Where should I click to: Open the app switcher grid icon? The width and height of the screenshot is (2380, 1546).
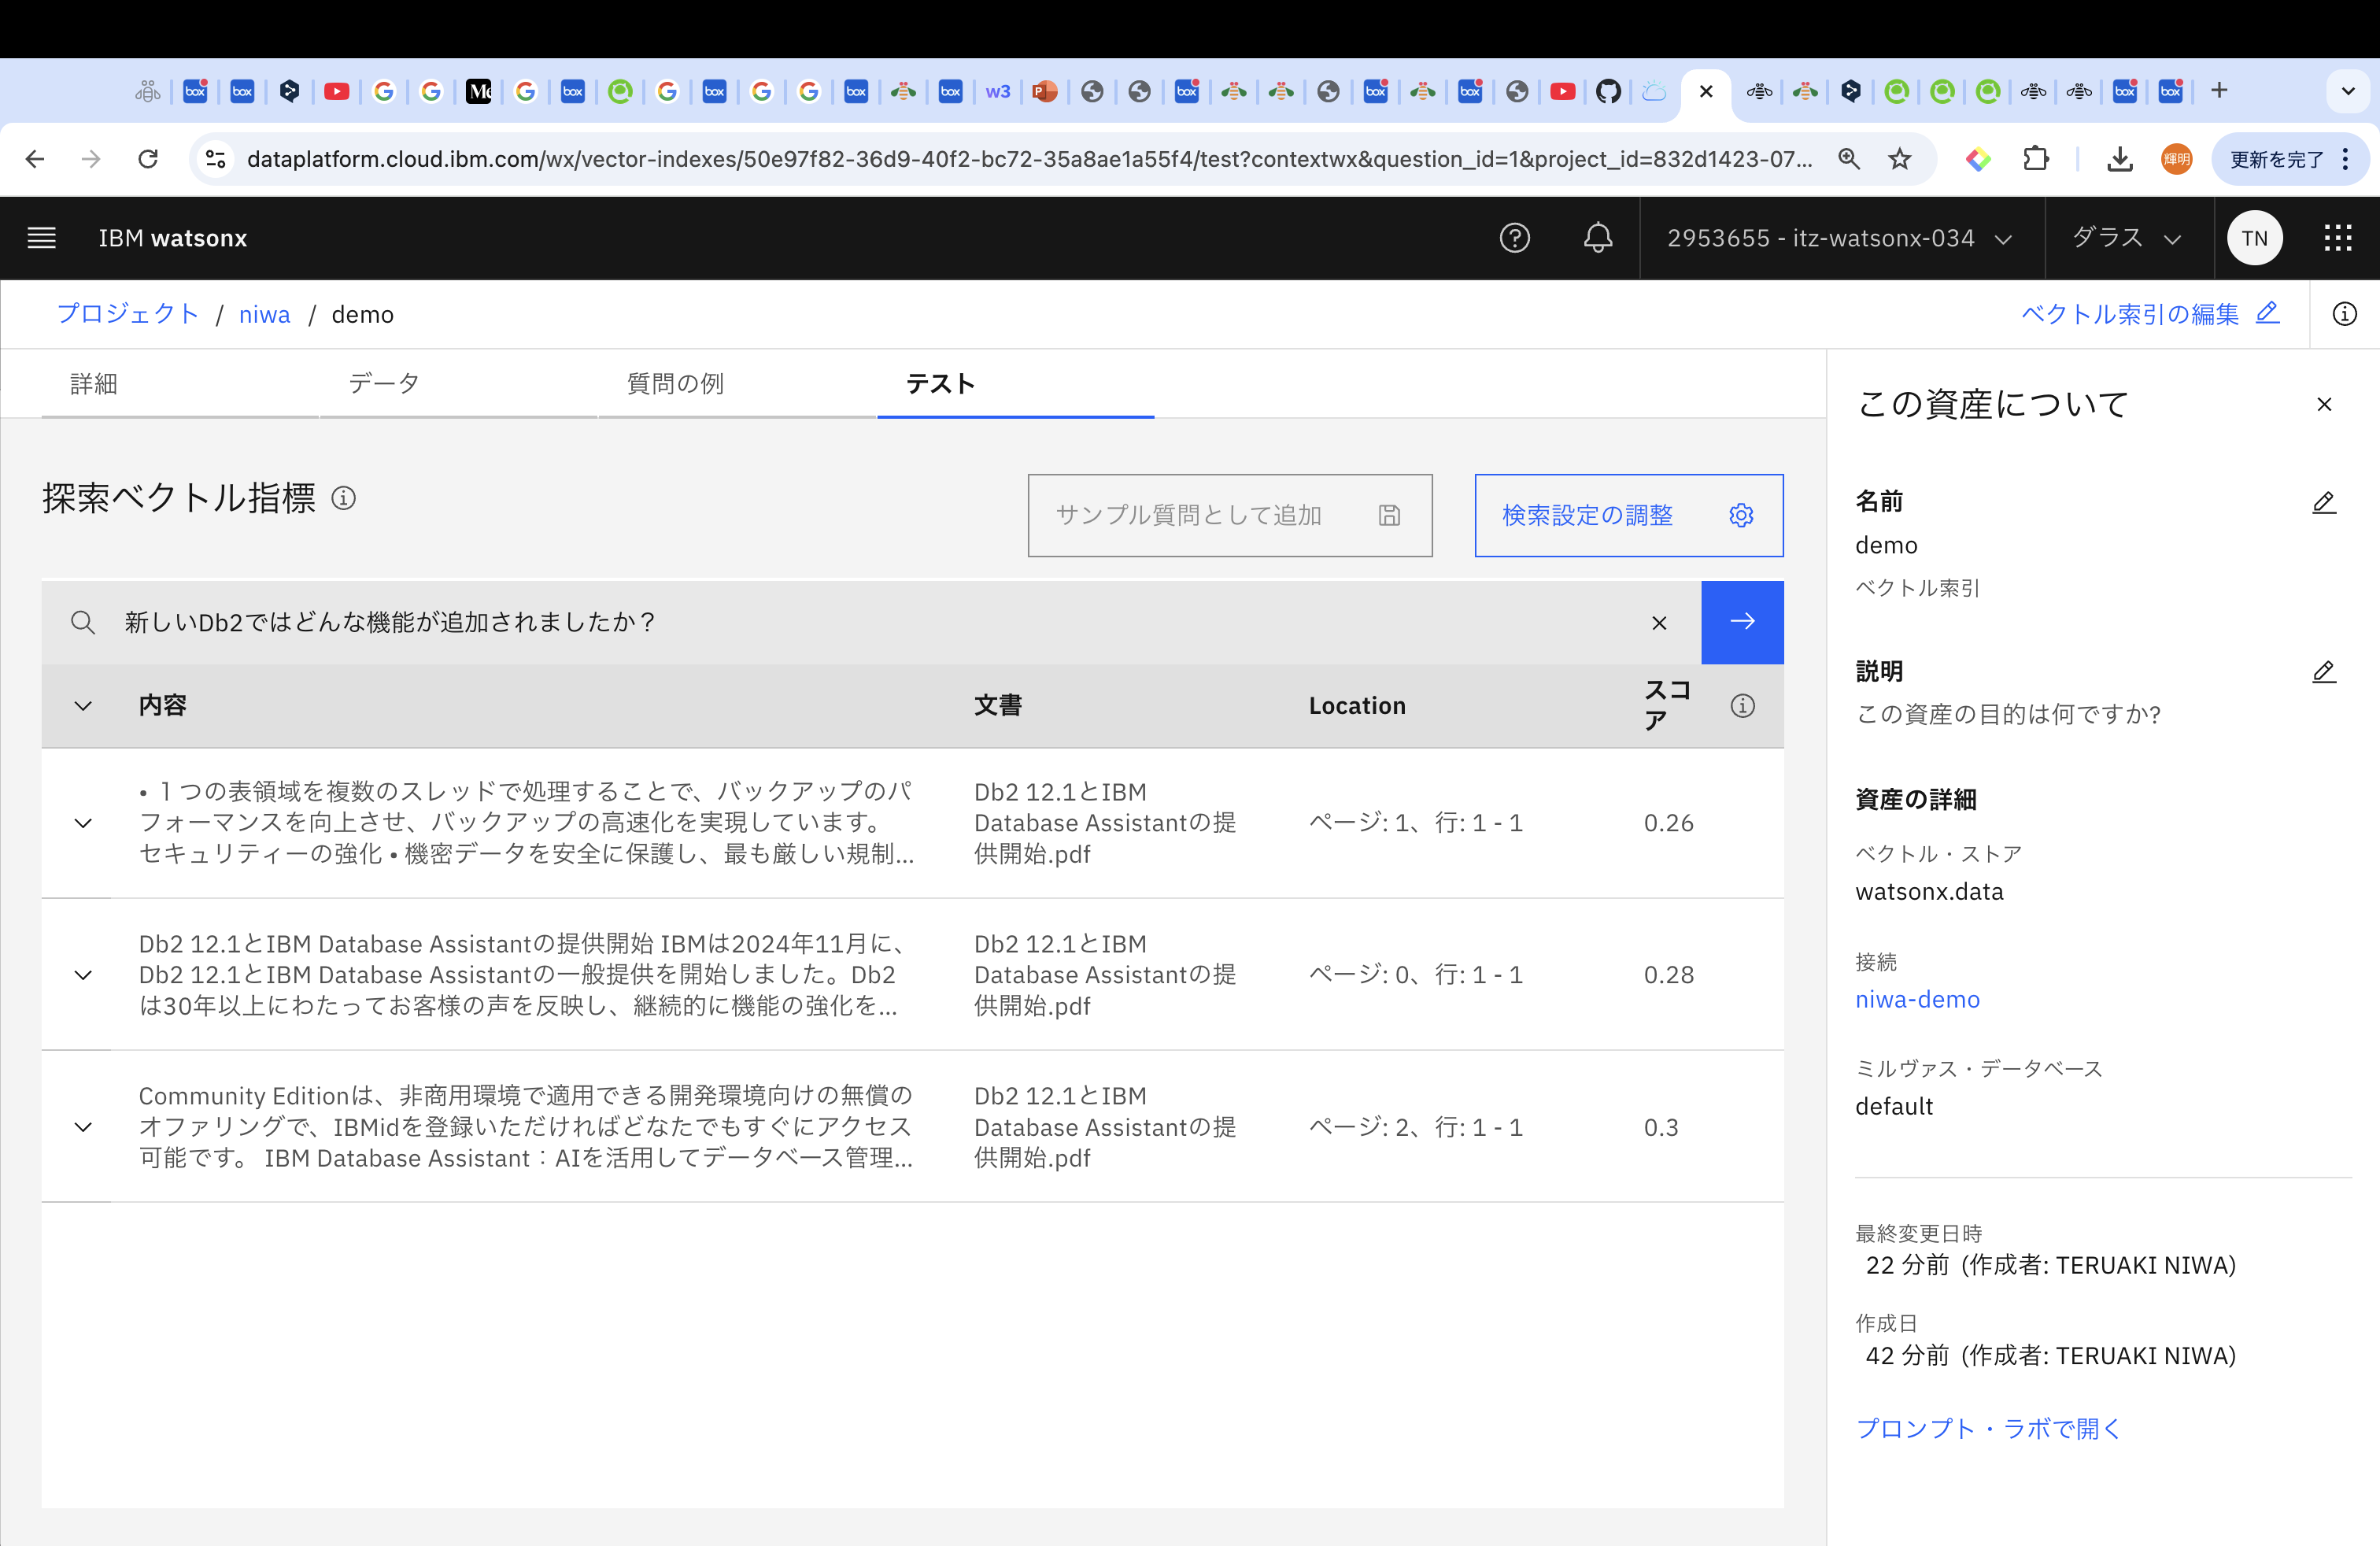tap(2337, 238)
